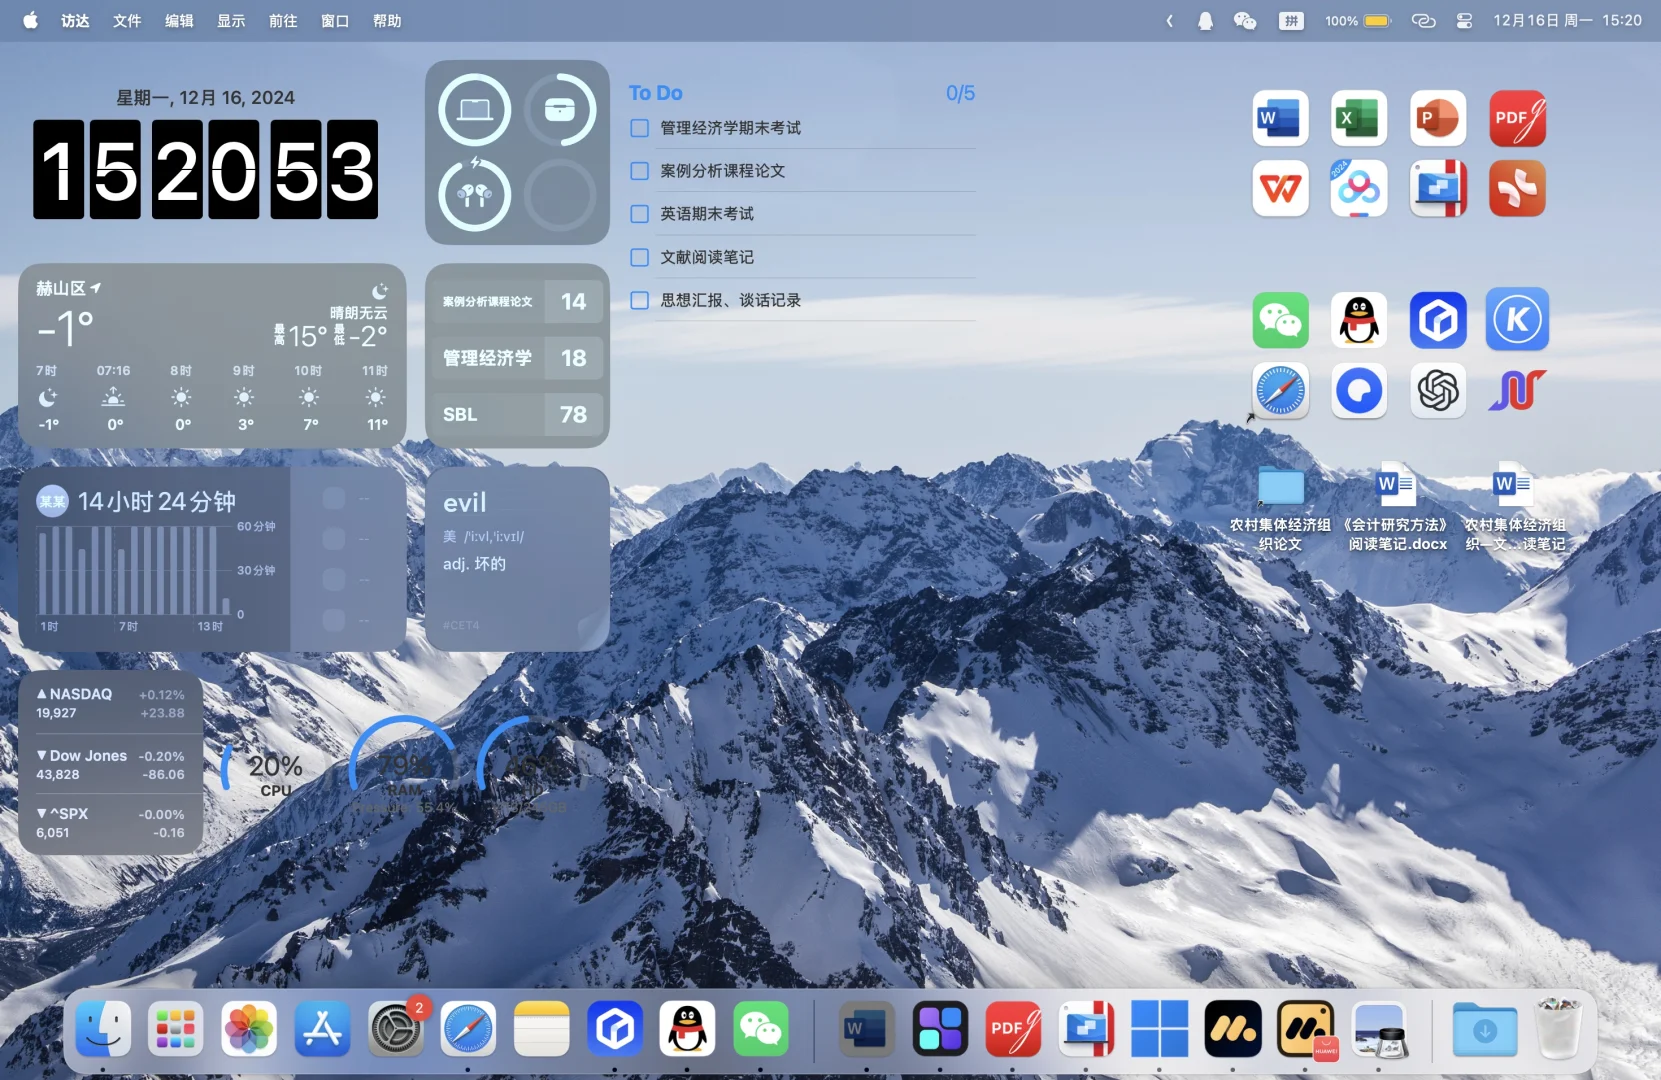Open System Settings with the badge in the Dock
Screen dimensions: 1661x1080
[x=396, y=1028]
